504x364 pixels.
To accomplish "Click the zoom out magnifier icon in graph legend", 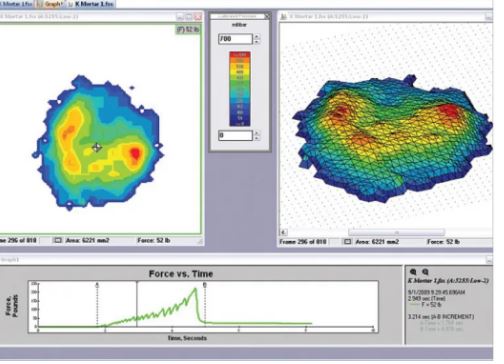I will click(425, 272).
